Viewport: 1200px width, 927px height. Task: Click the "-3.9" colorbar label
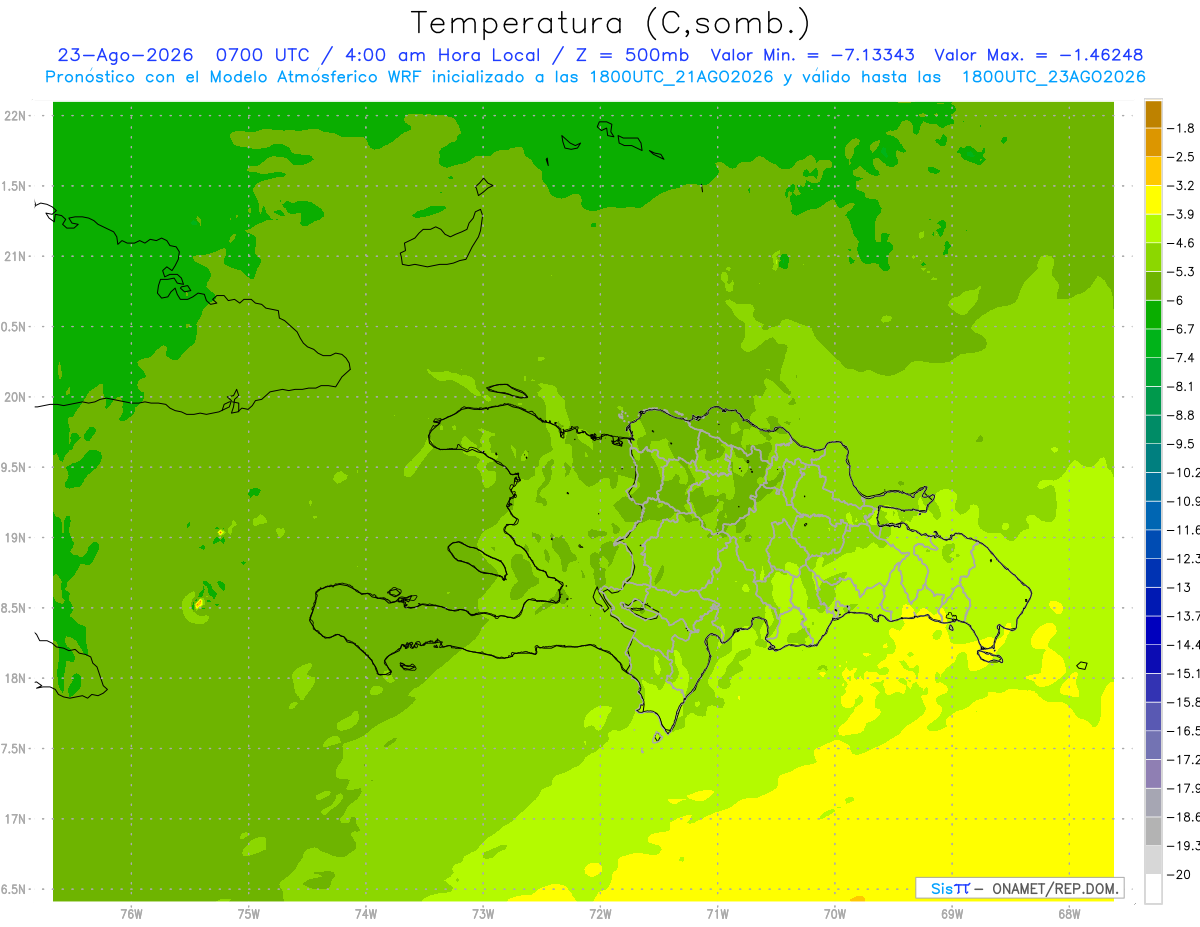pos(1183,214)
